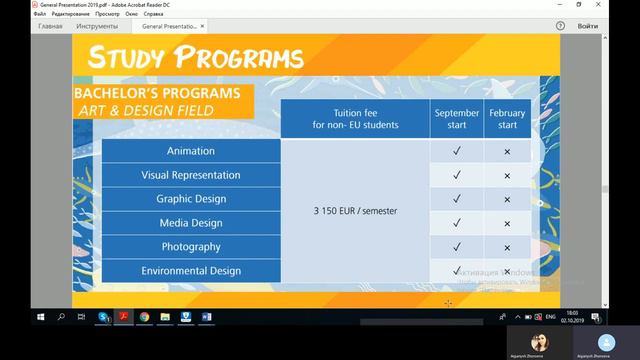This screenshot has height=360, width=640.
Task: Click the scroll up arrow of the document
Action: pyautogui.click(x=605, y=38)
